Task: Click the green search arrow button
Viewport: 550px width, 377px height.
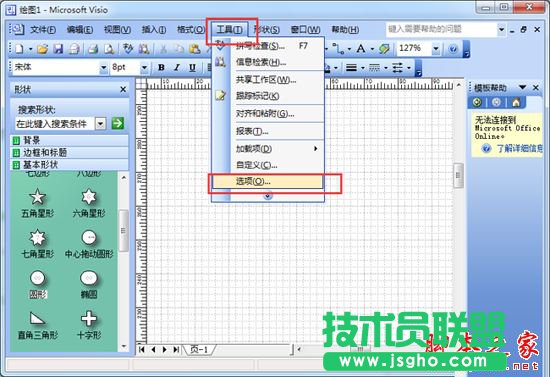Action: point(118,123)
